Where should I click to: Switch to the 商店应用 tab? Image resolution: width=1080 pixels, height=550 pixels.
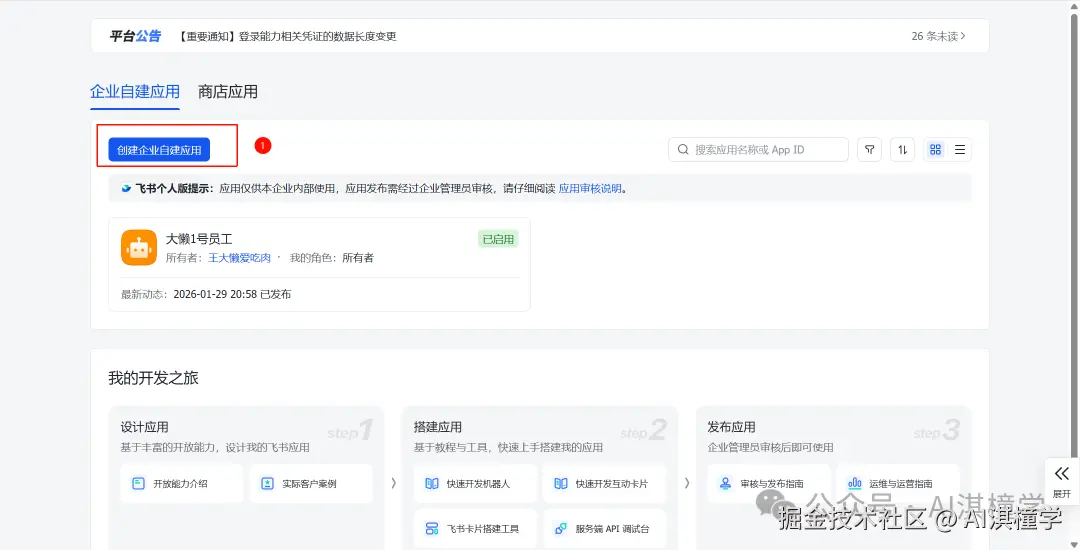(x=228, y=92)
